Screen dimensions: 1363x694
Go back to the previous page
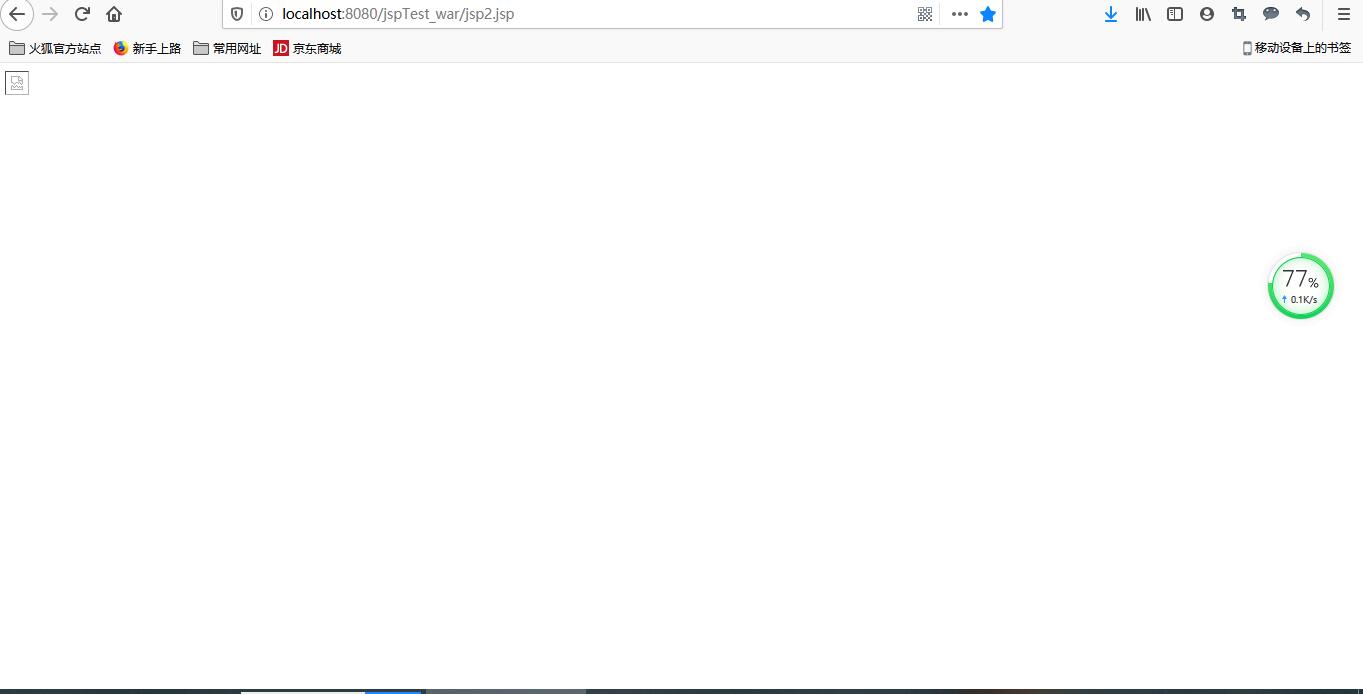(17, 14)
